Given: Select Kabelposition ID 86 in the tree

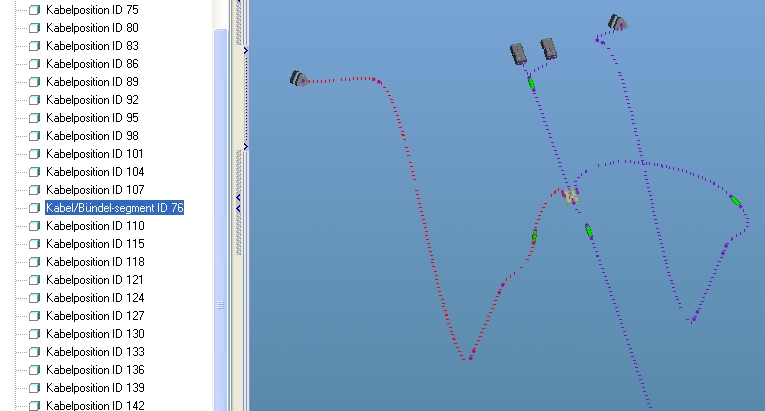Looking at the screenshot, I should click(92, 64).
